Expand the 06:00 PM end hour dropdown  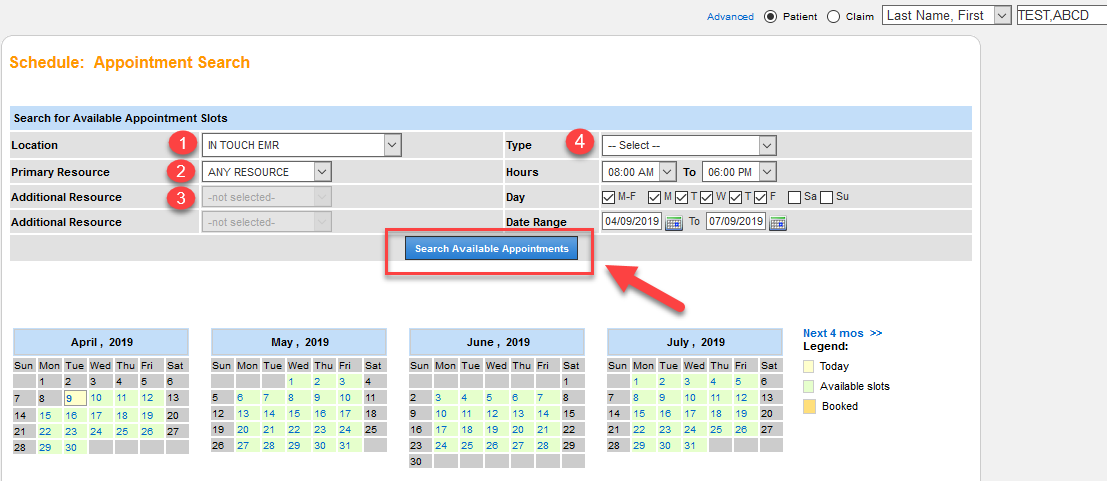(x=738, y=172)
